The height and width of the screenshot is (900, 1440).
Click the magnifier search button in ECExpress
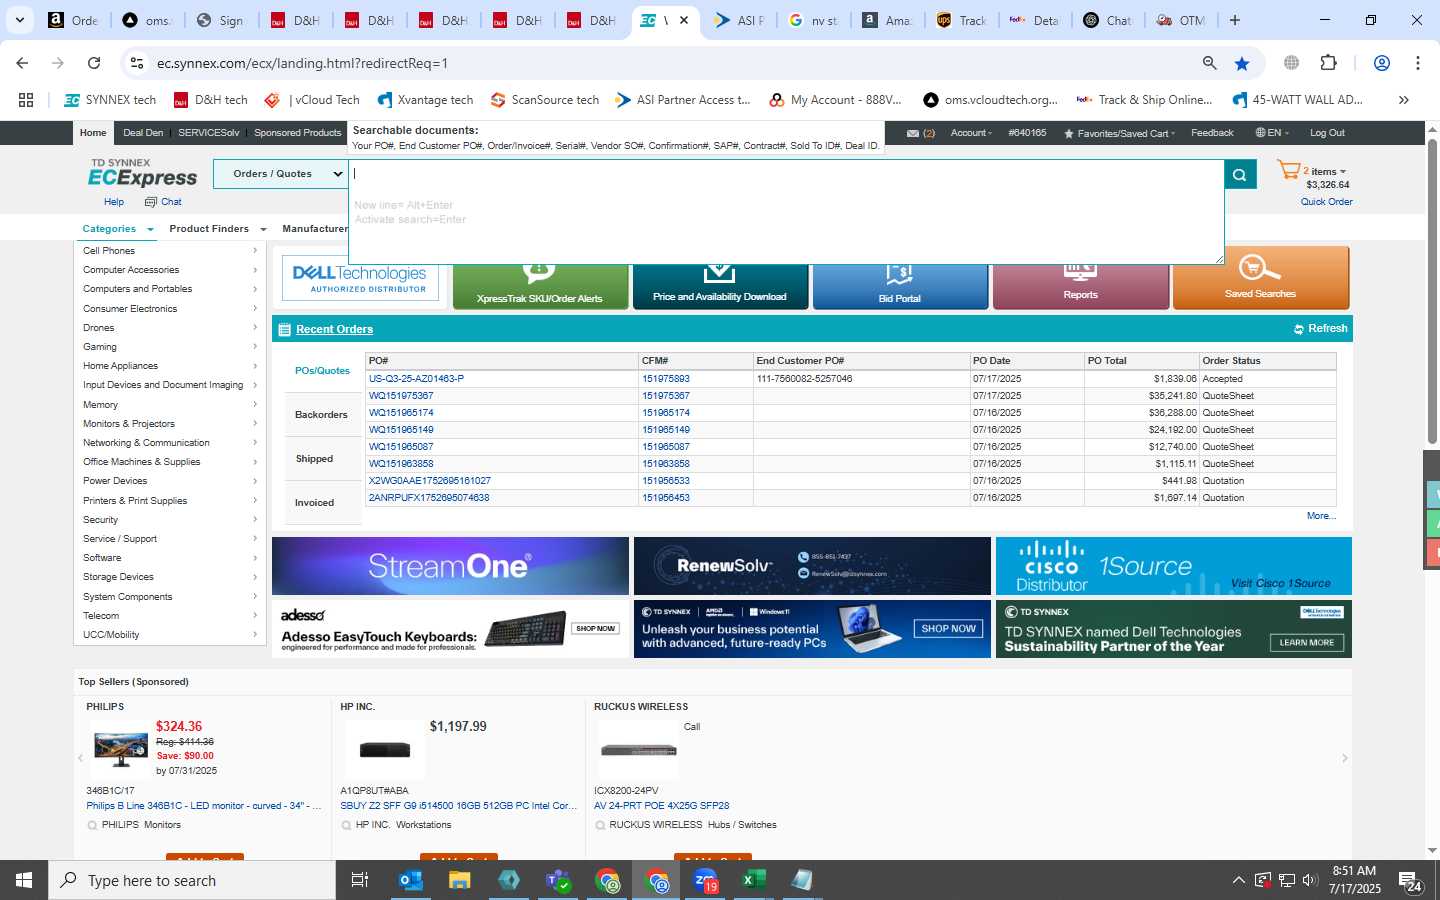click(1239, 174)
